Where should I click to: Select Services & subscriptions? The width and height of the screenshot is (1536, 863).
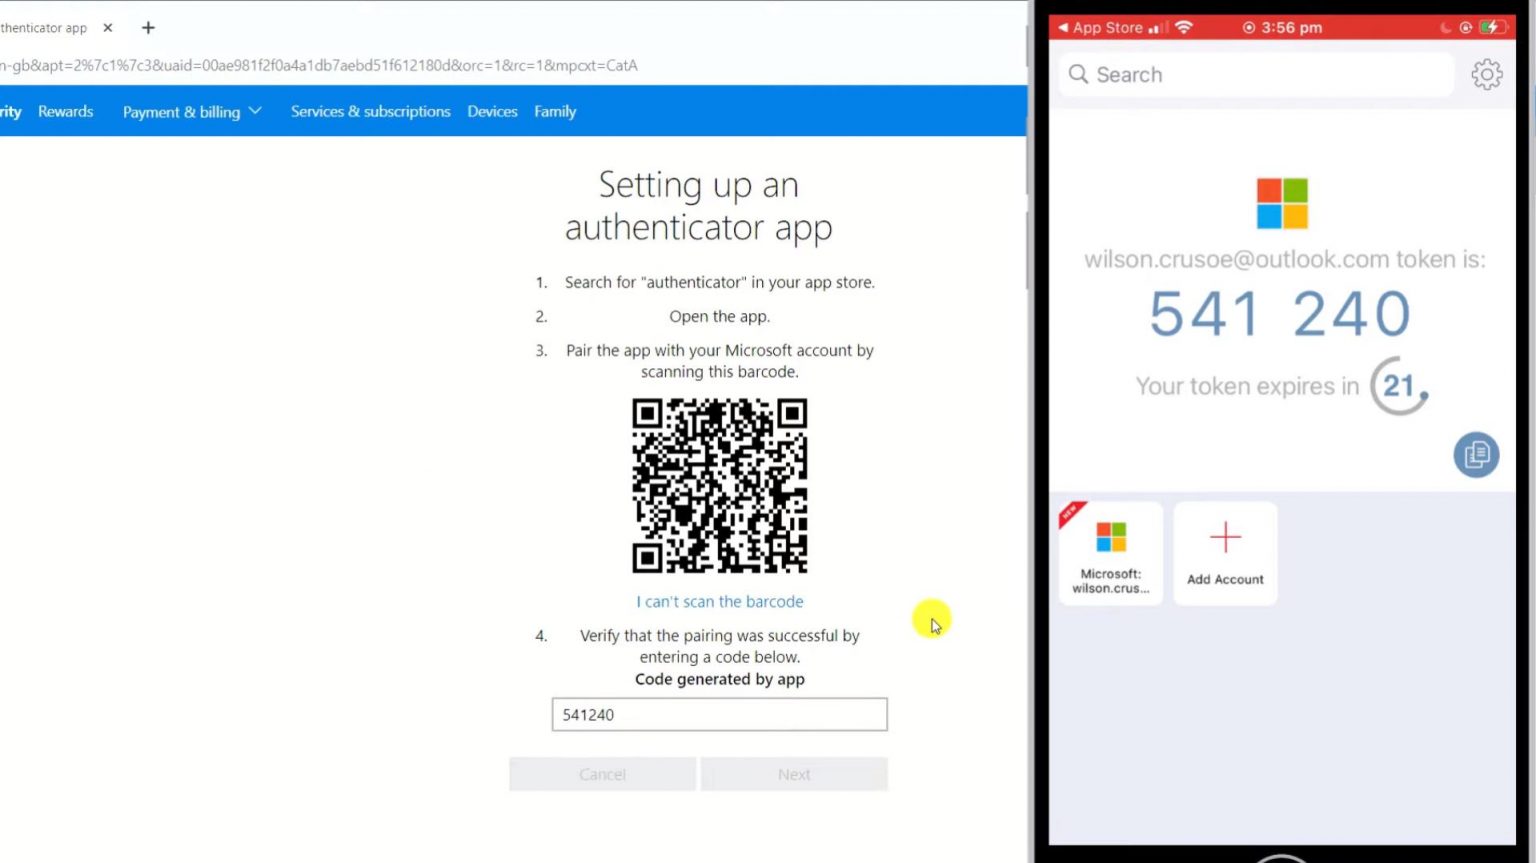point(370,111)
